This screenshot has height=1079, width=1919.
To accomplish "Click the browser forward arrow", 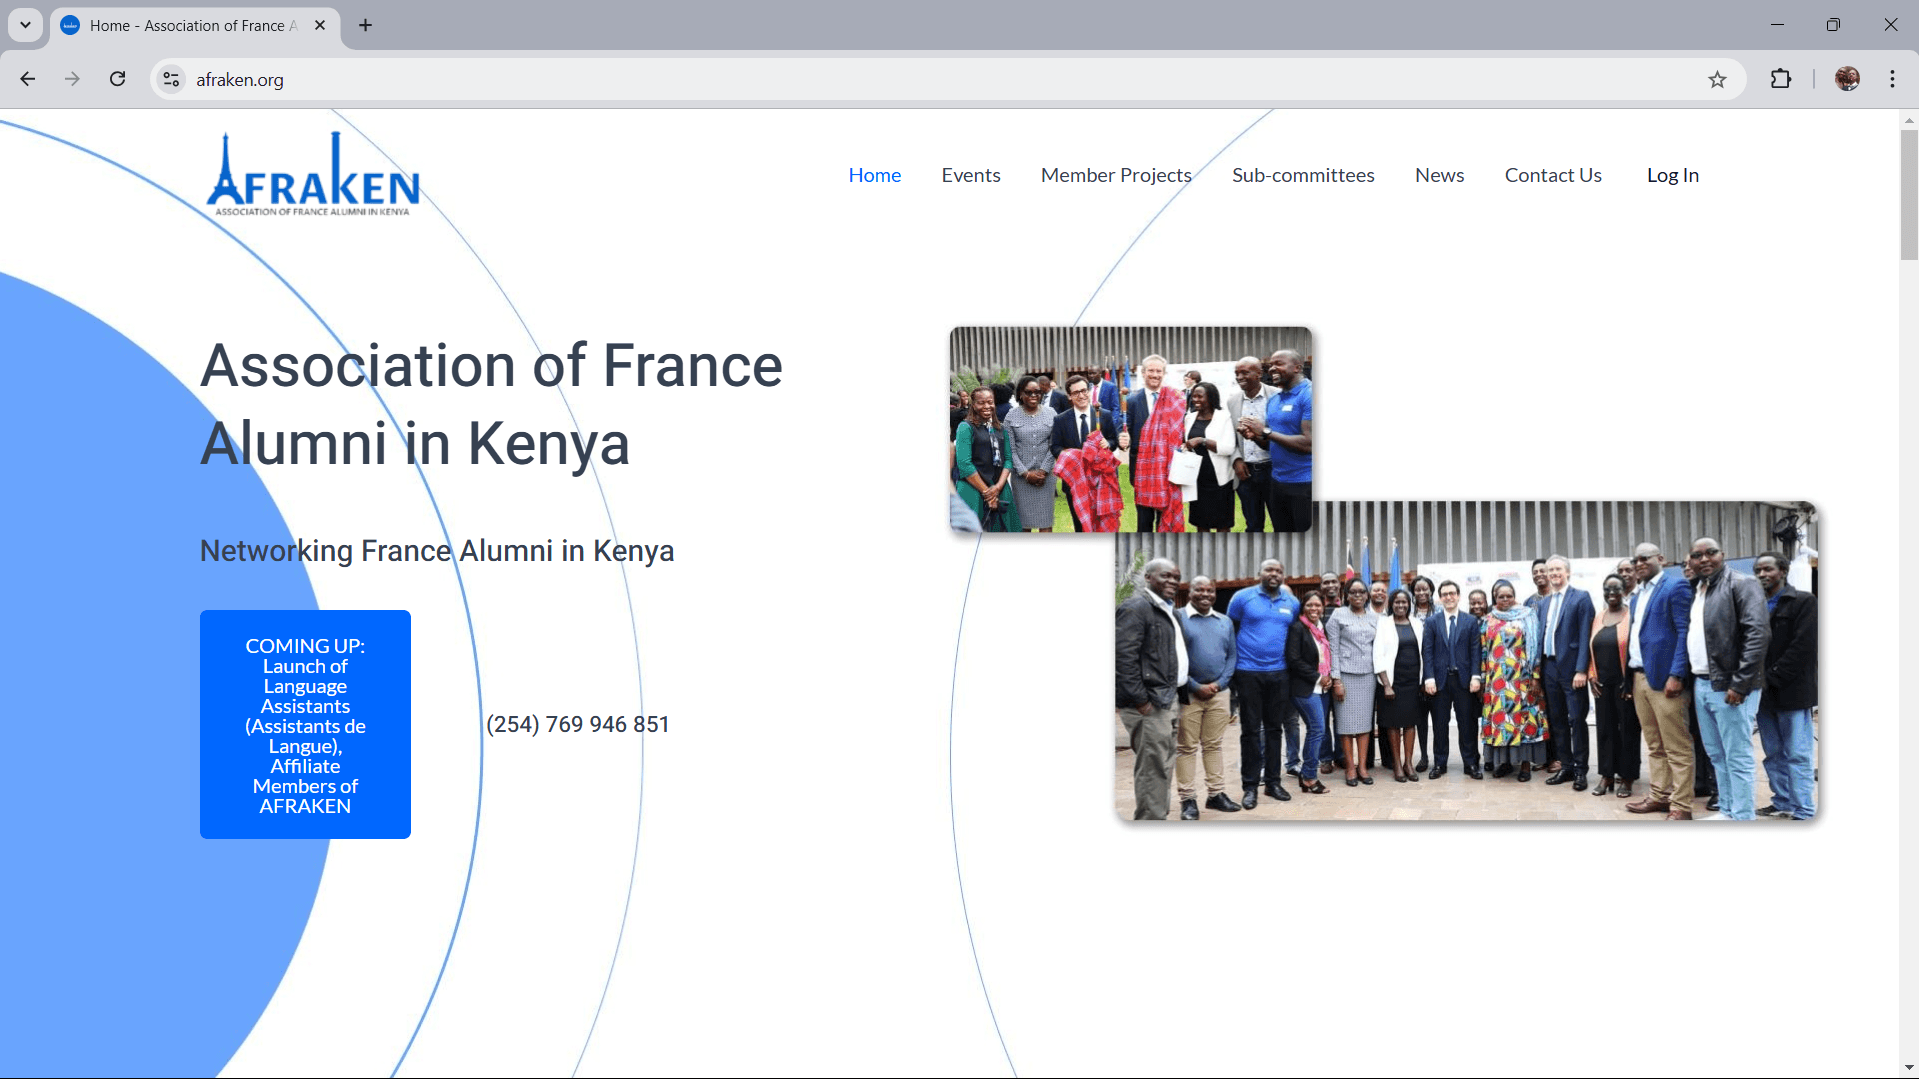I will pyautogui.click(x=72, y=79).
